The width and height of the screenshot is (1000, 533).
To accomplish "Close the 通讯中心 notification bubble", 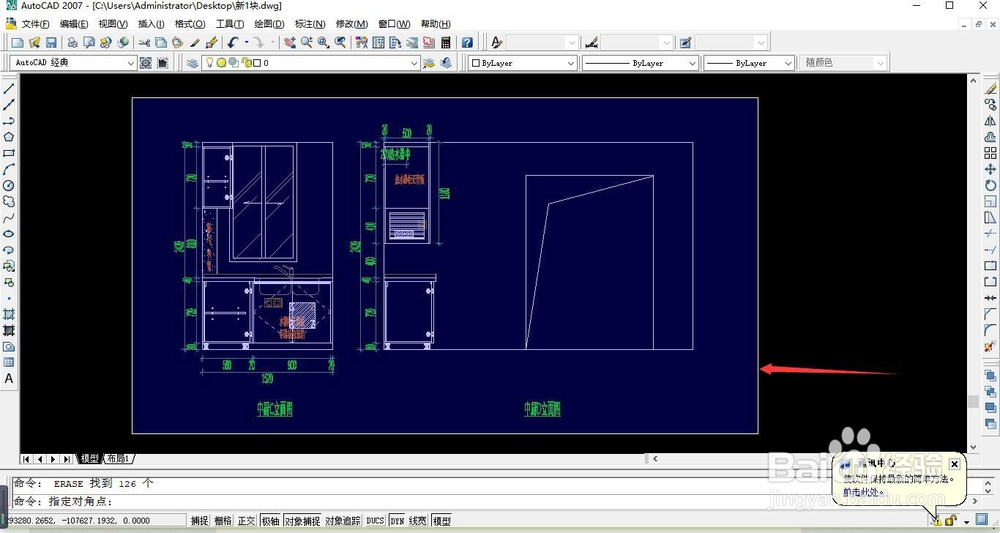I will (954, 464).
